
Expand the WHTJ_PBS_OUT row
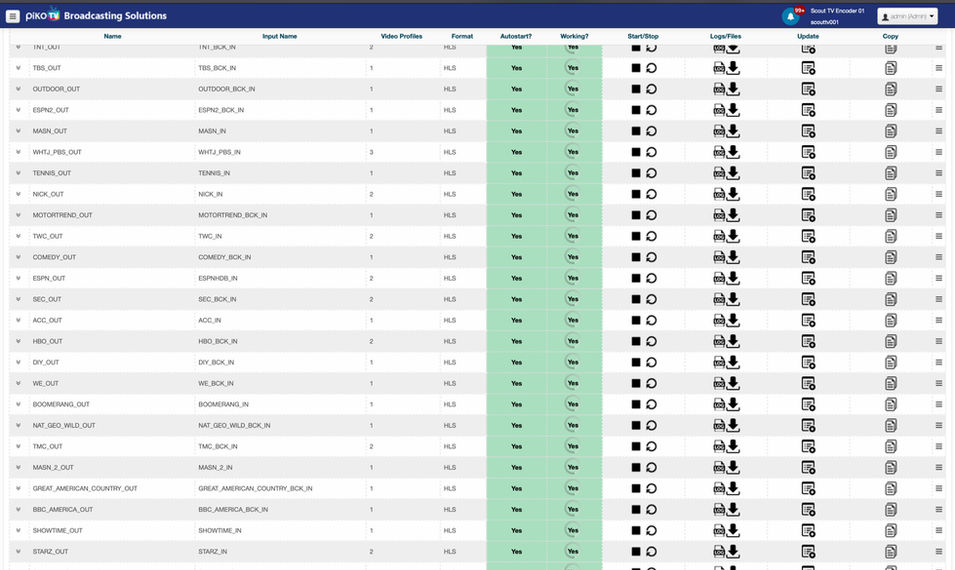[18, 152]
